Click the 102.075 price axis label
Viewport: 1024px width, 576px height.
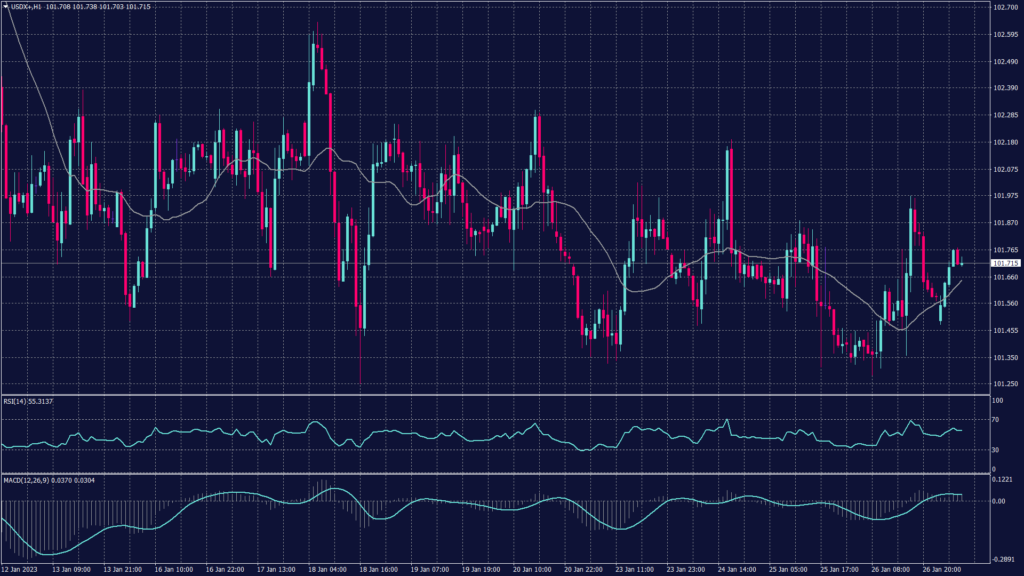click(1004, 169)
